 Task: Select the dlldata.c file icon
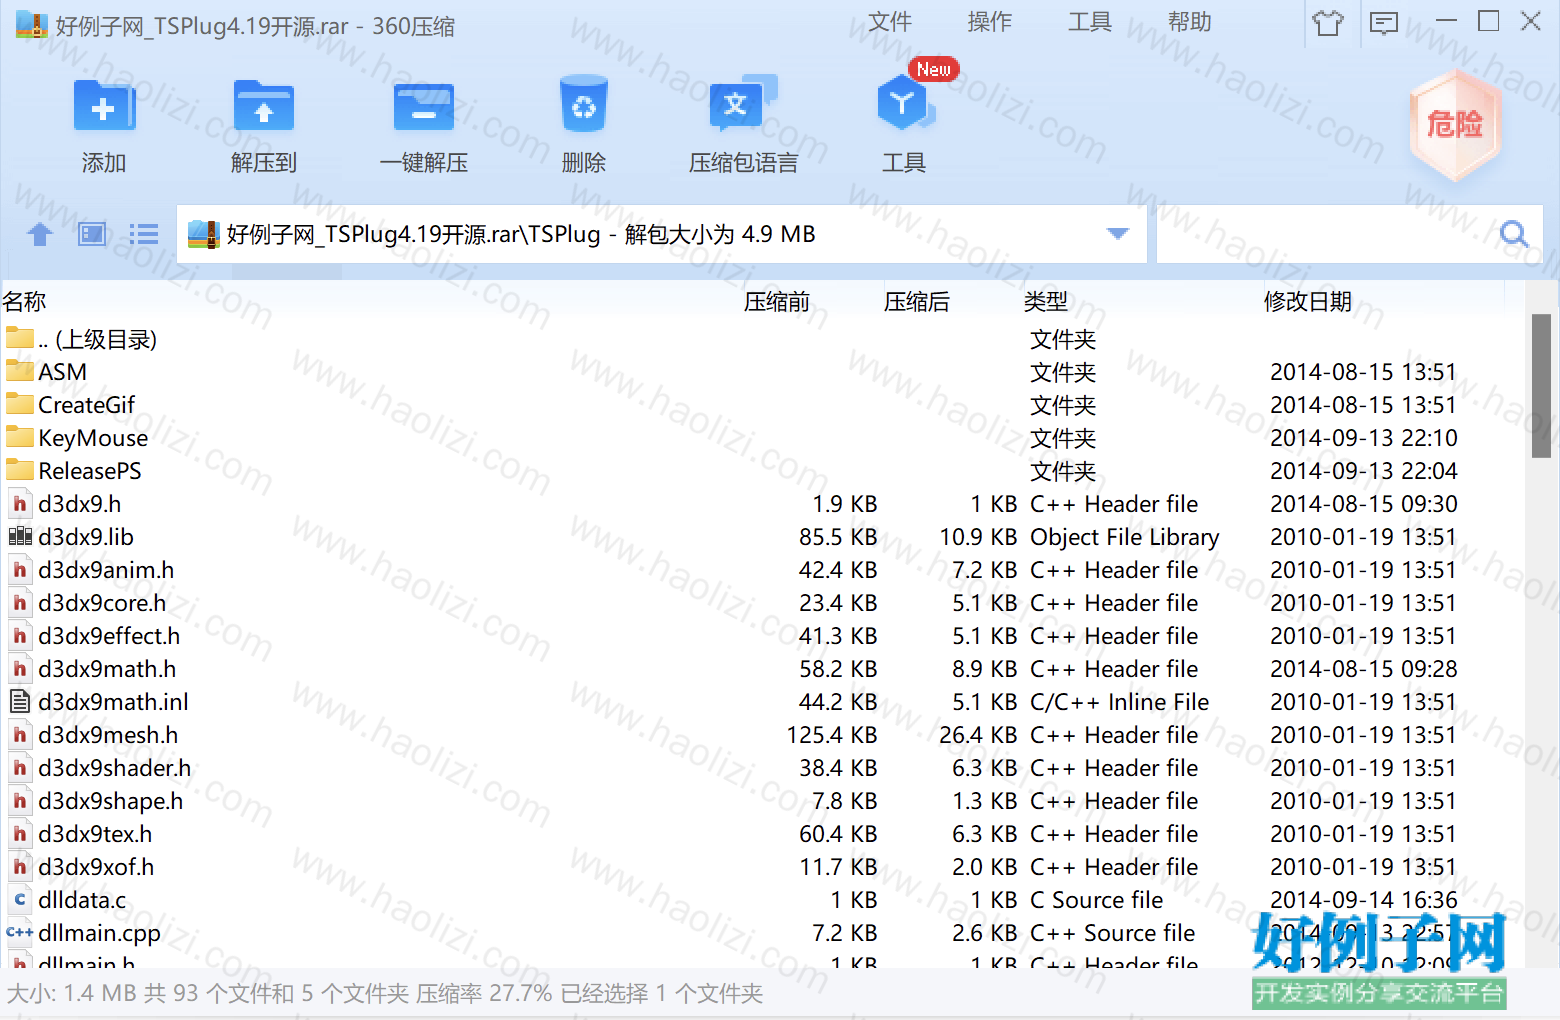pos(19,899)
